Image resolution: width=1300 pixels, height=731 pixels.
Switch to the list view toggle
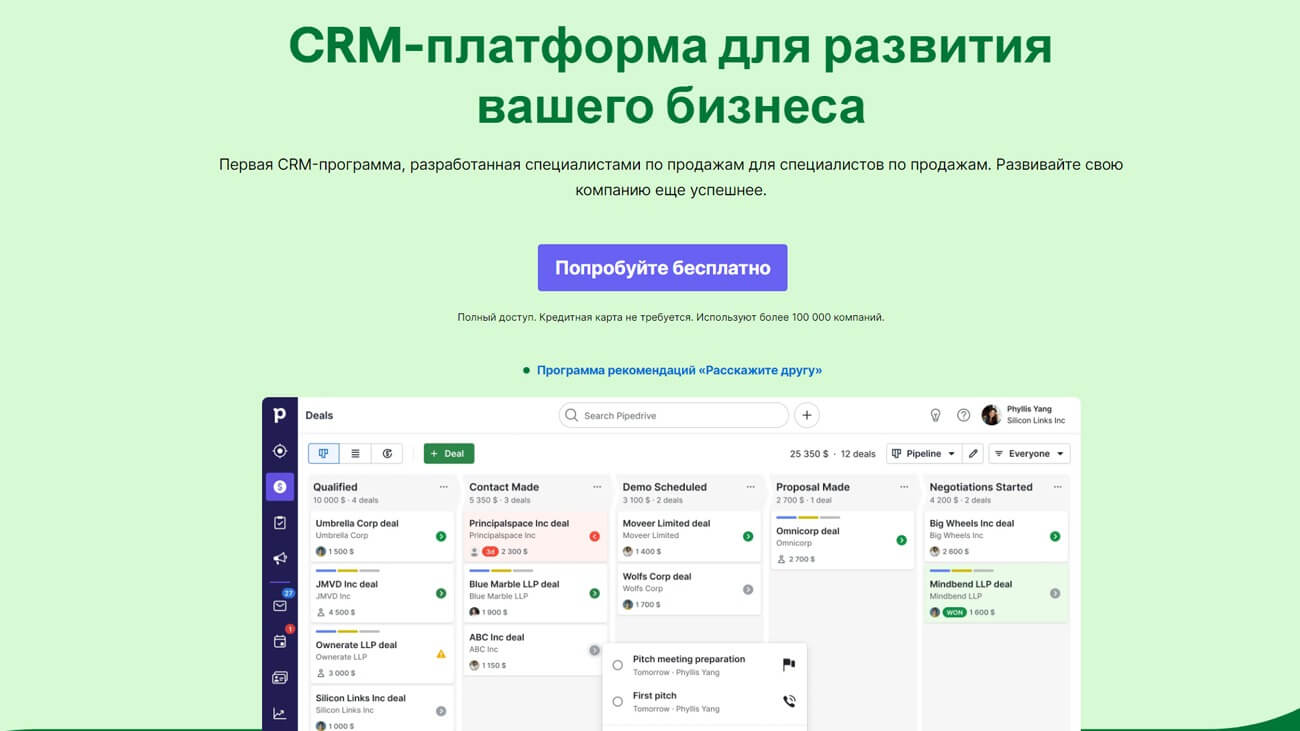click(x=355, y=454)
